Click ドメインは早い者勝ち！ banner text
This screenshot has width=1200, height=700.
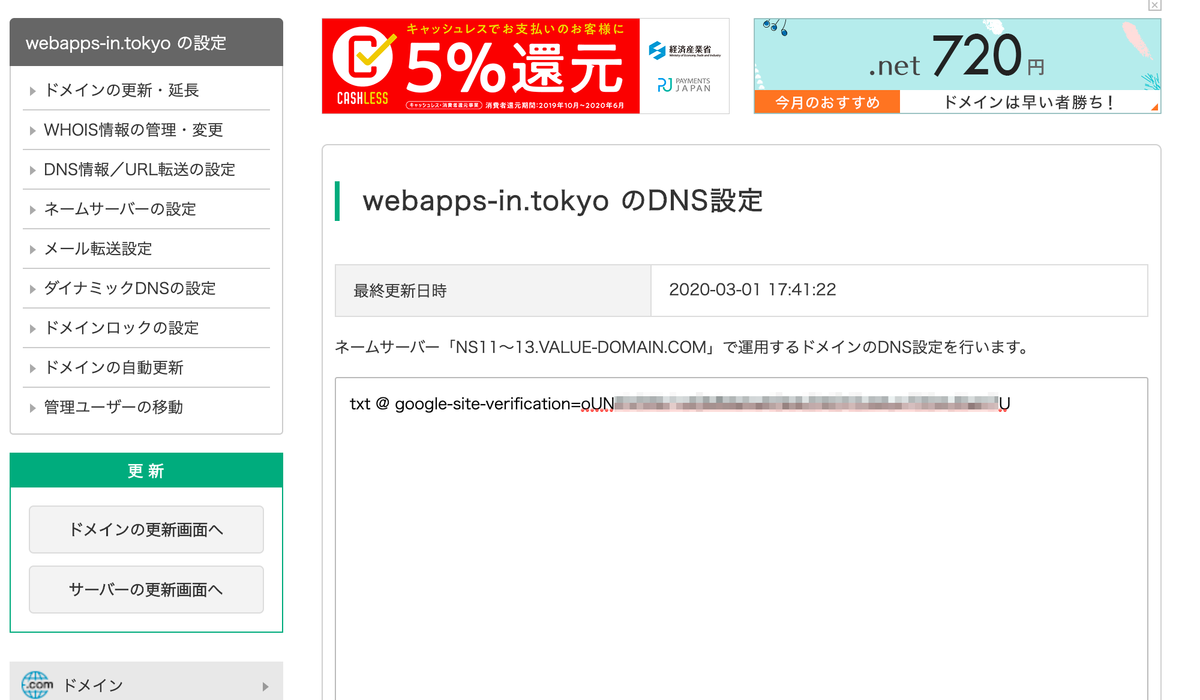1029,102
